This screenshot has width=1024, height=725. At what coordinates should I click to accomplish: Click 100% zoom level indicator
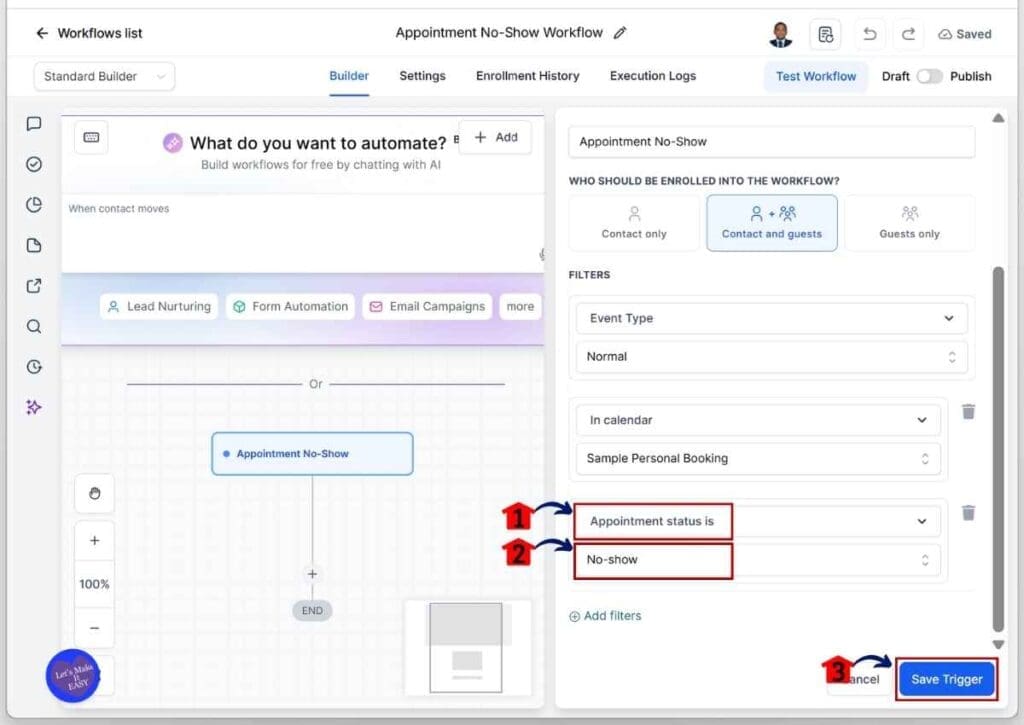[95, 584]
